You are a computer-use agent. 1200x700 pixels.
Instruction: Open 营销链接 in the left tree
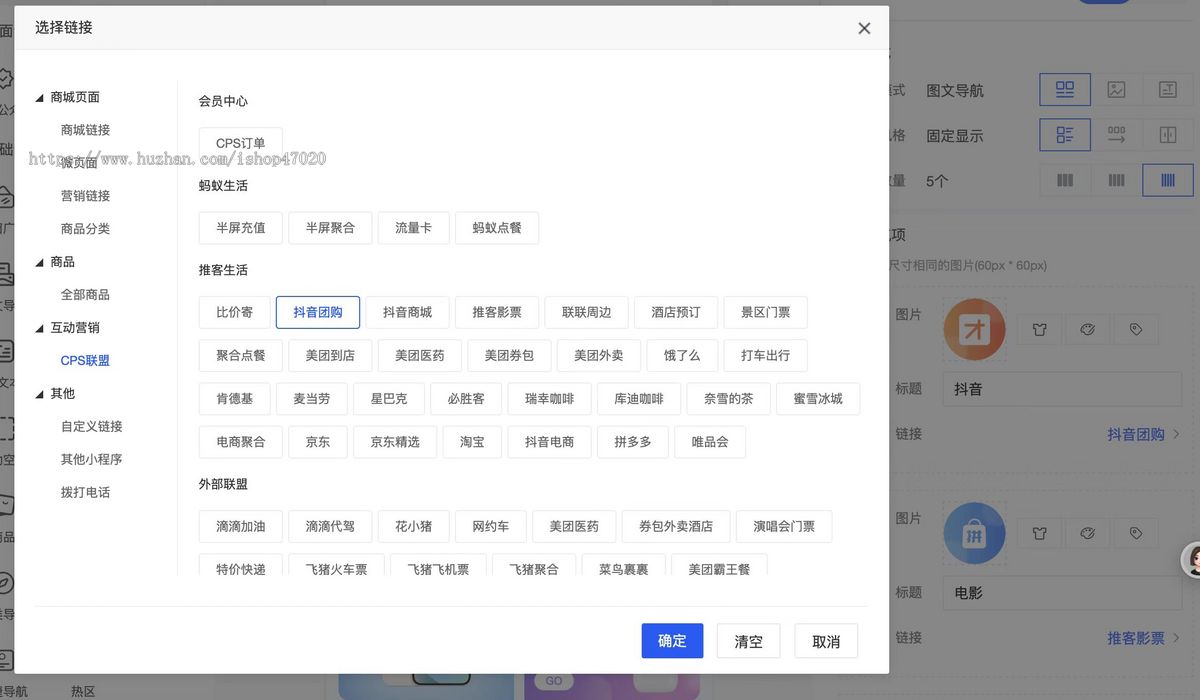click(x=85, y=196)
